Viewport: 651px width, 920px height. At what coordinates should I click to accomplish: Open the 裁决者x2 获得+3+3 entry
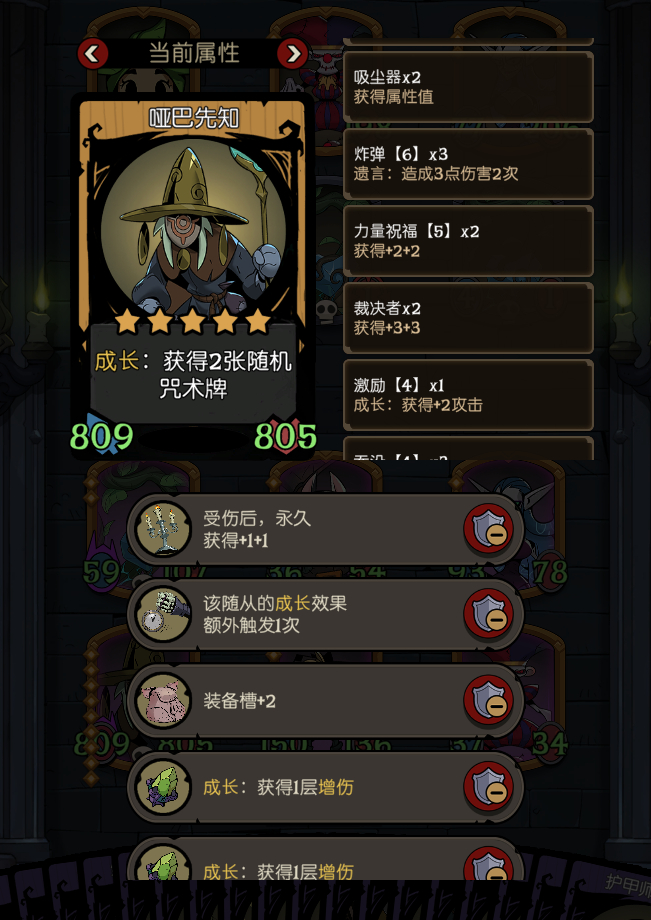tap(468, 317)
